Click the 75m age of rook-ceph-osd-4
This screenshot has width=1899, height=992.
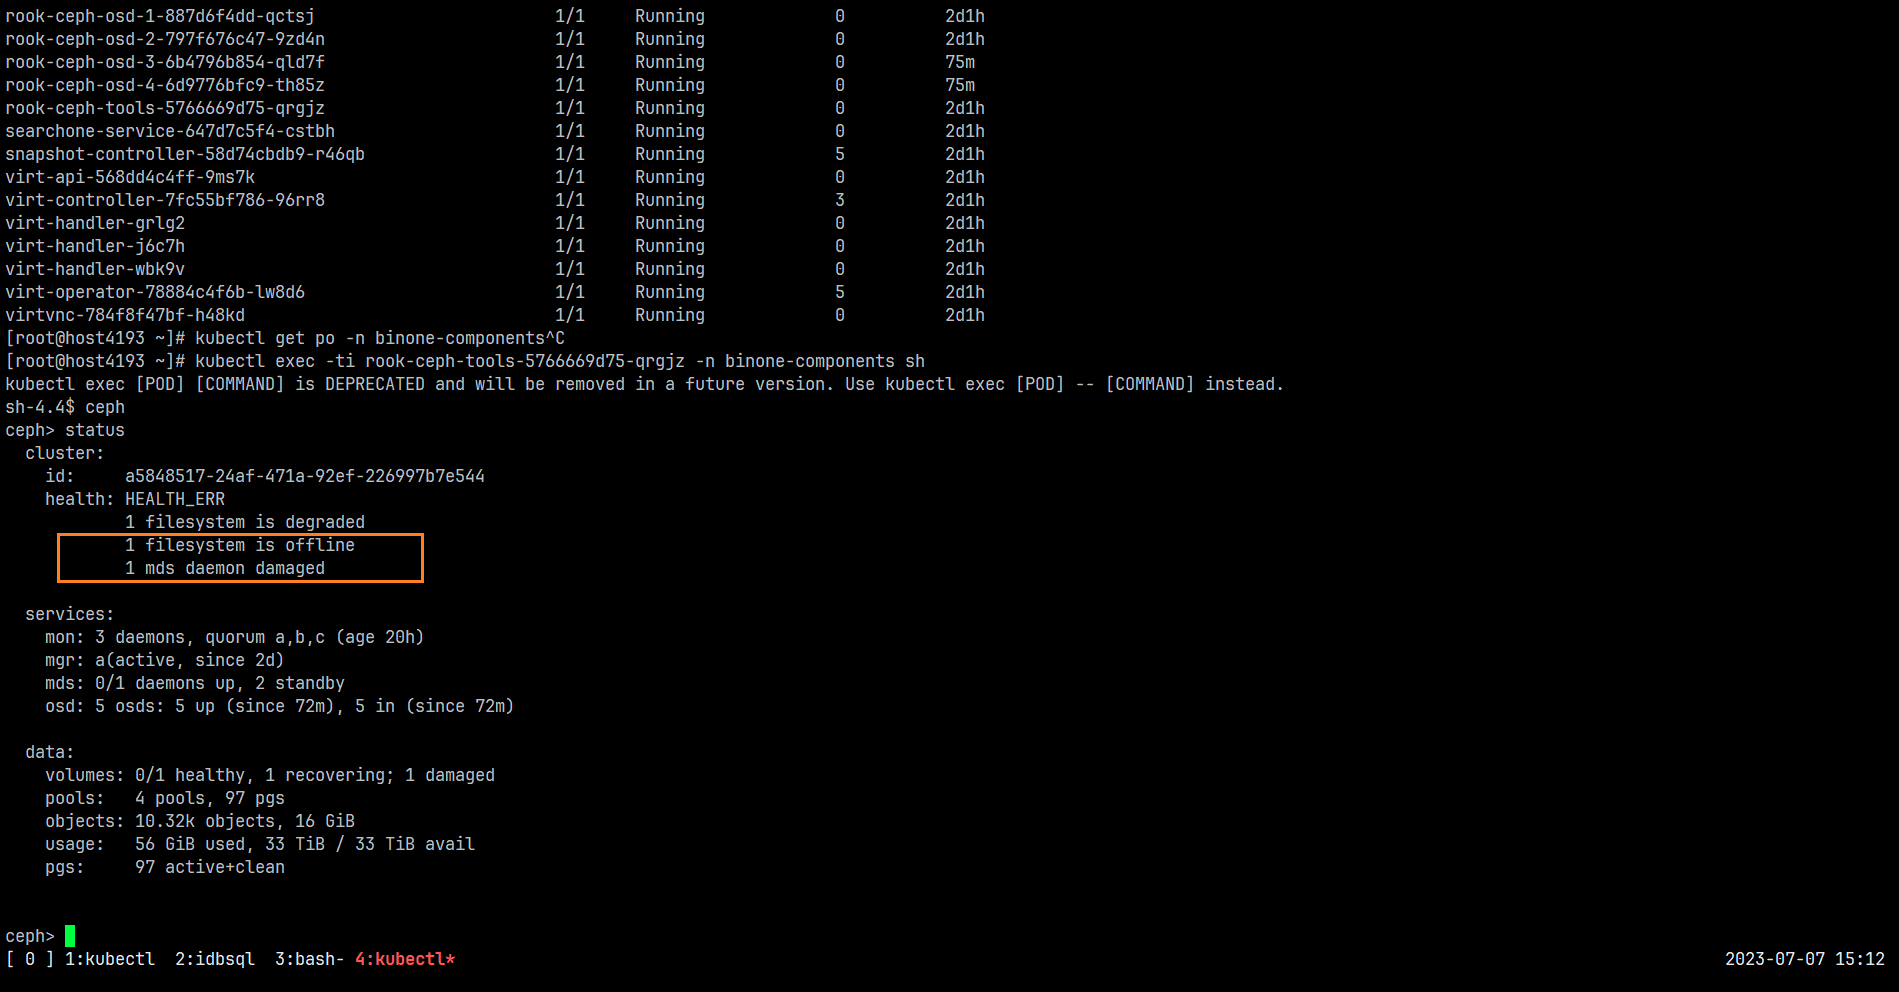click(x=960, y=85)
